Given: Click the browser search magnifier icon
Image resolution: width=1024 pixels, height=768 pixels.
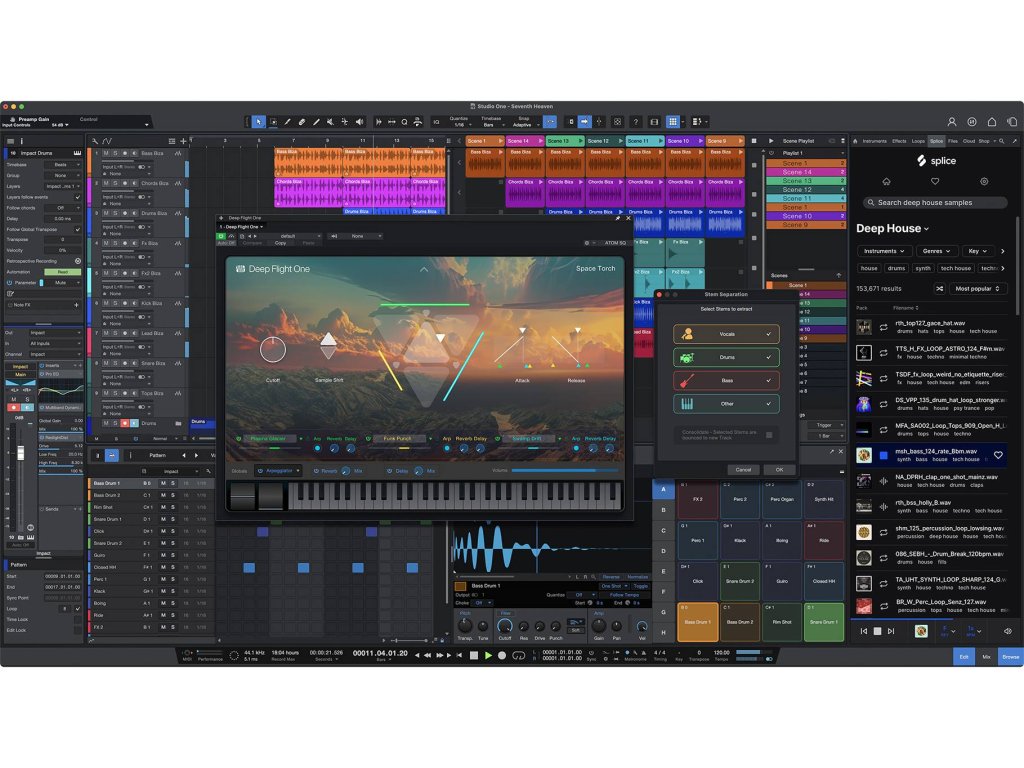Looking at the screenshot, I should [1001, 141].
